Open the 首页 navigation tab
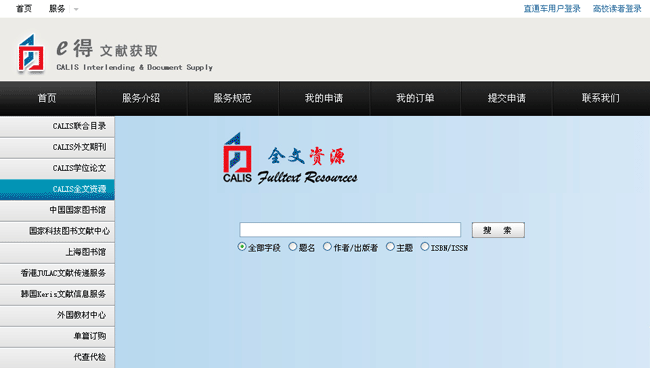Image resolution: width=650 pixels, height=368 pixels. pyautogui.click(x=48, y=98)
